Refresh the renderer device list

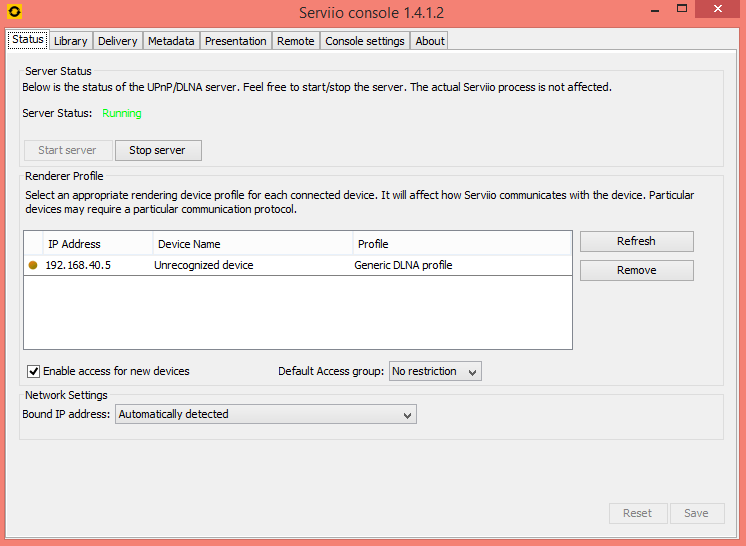click(636, 241)
